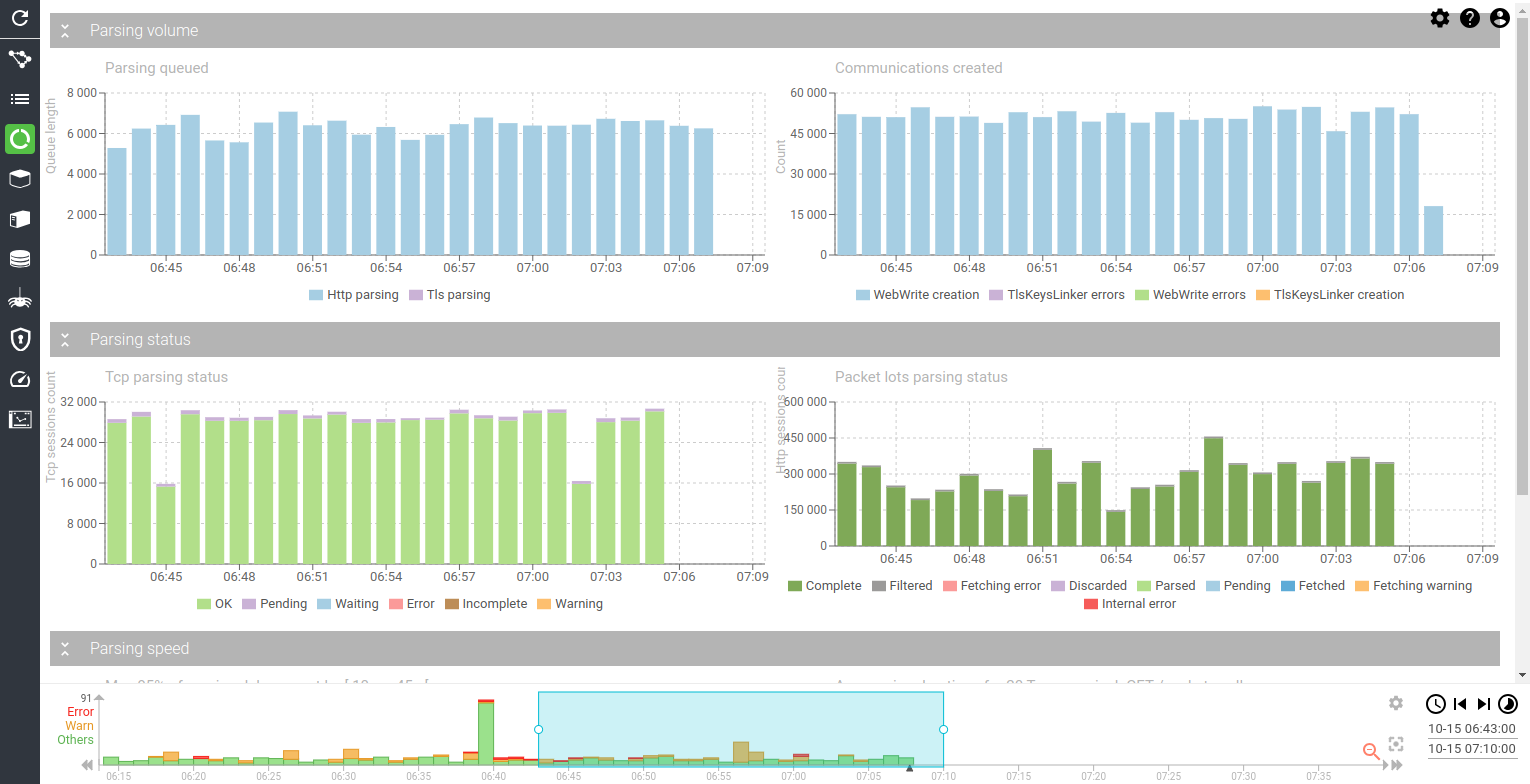Viewport: 1530px width, 784px height.
Task: Click the Communications created chart title
Action: [919, 68]
